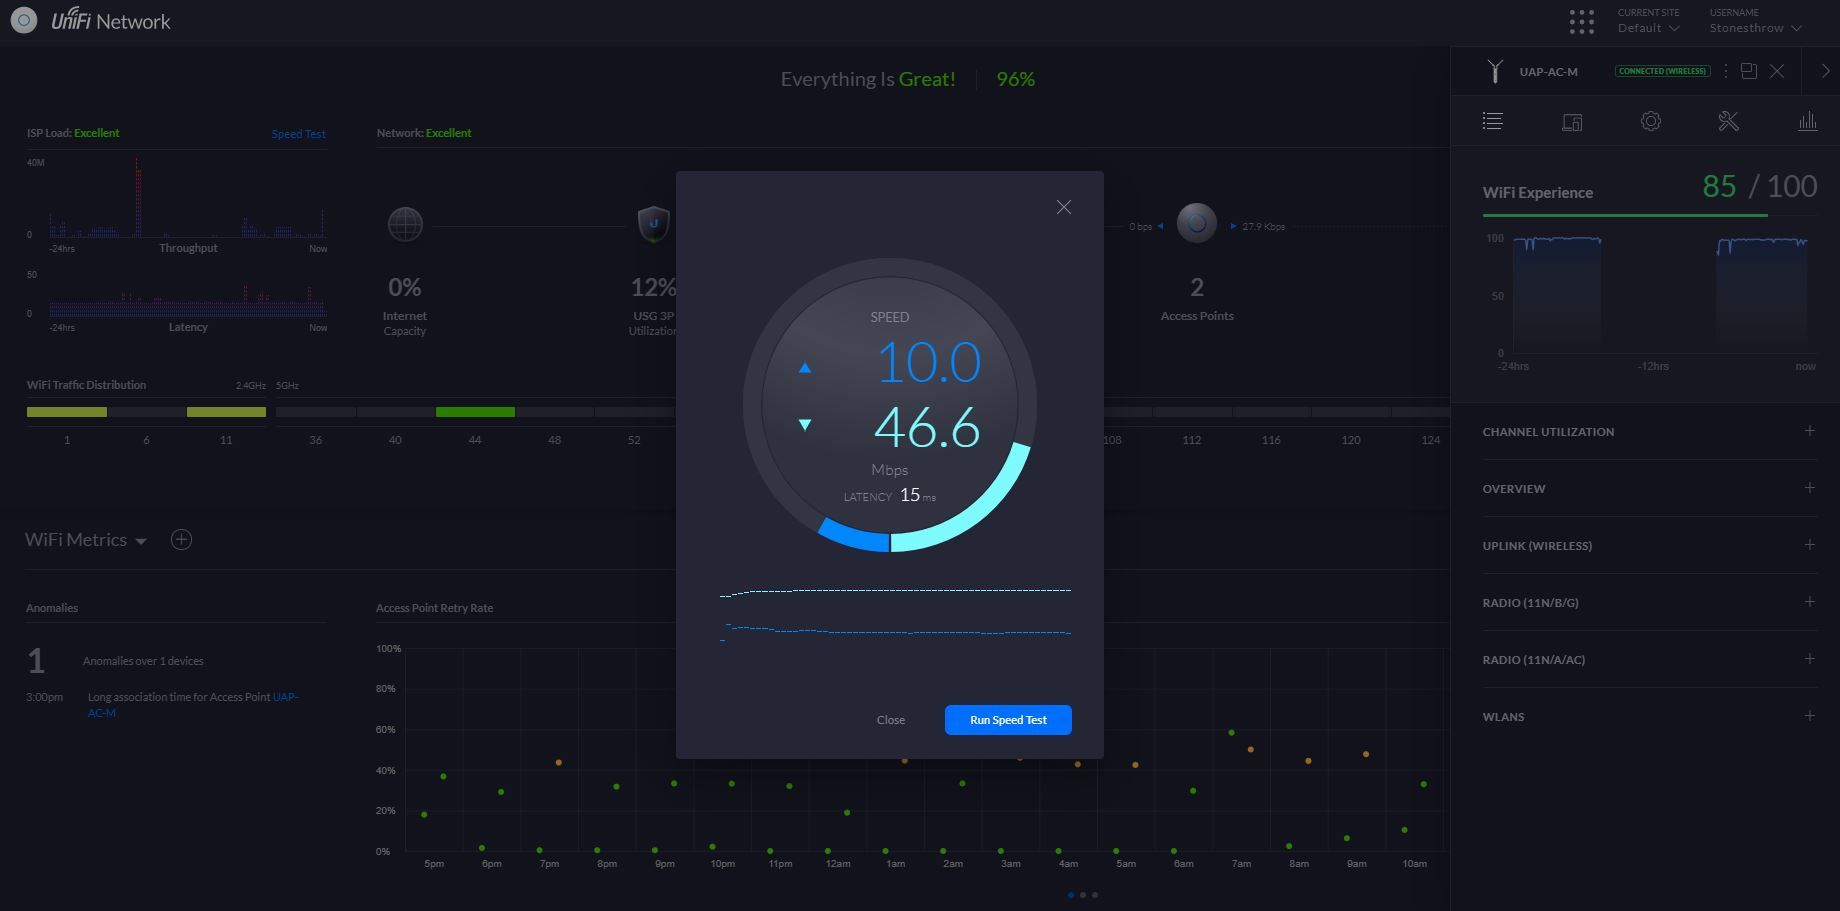
Task: Open the device Details list tab icon
Action: coord(1492,121)
